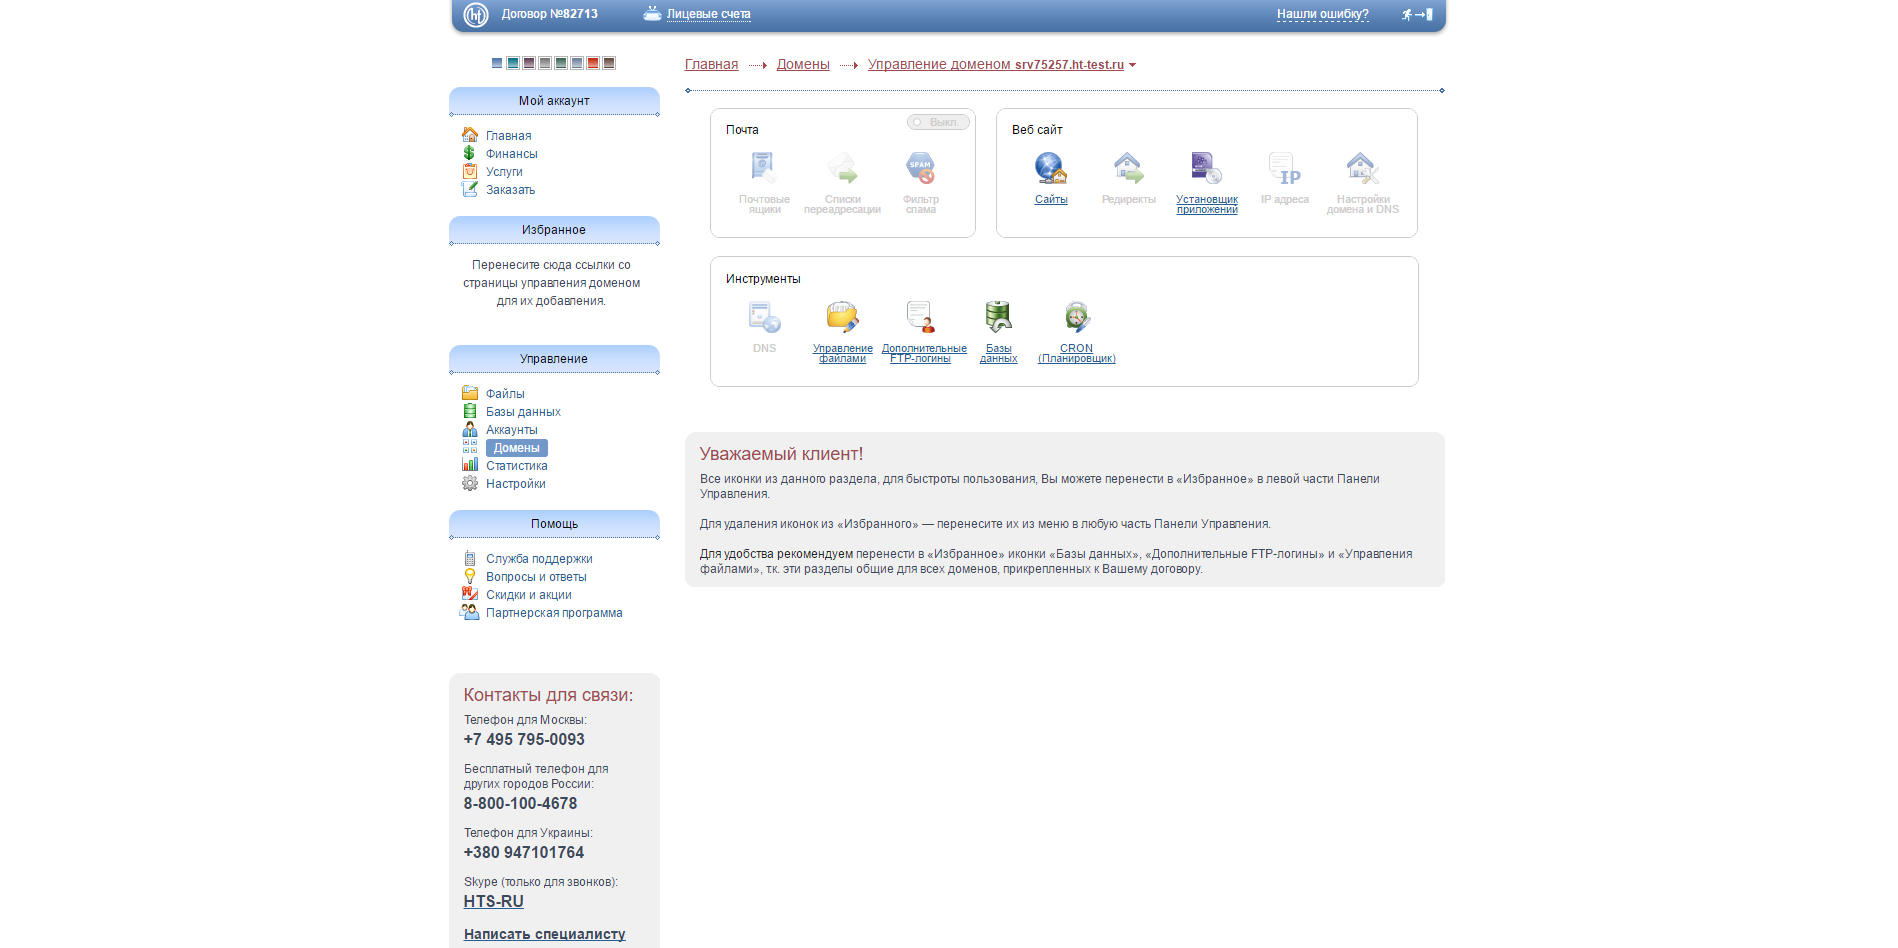The height and width of the screenshot is (948, 1898).
Task: Open the CRON scheduler clock icon
Action: (x=1076, y=317)
